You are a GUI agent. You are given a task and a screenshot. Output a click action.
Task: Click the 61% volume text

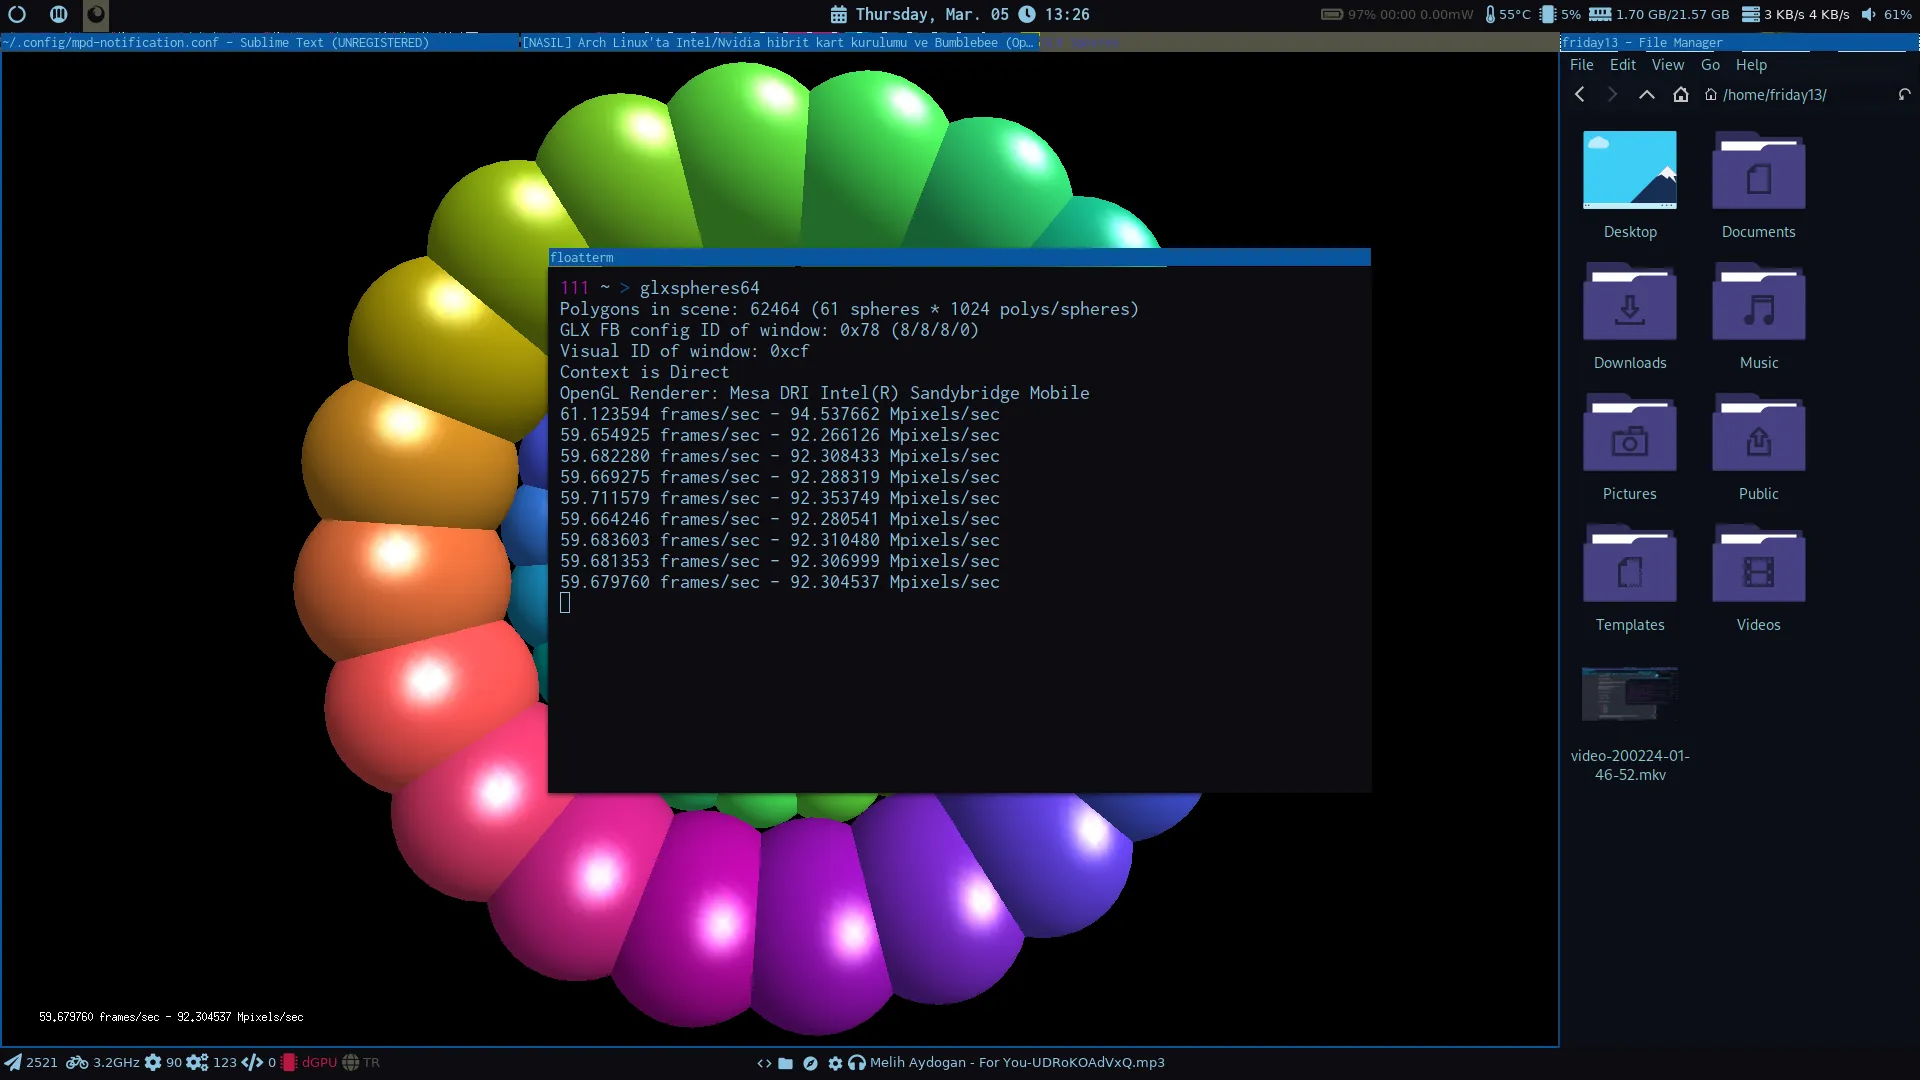click(1898, 14)
